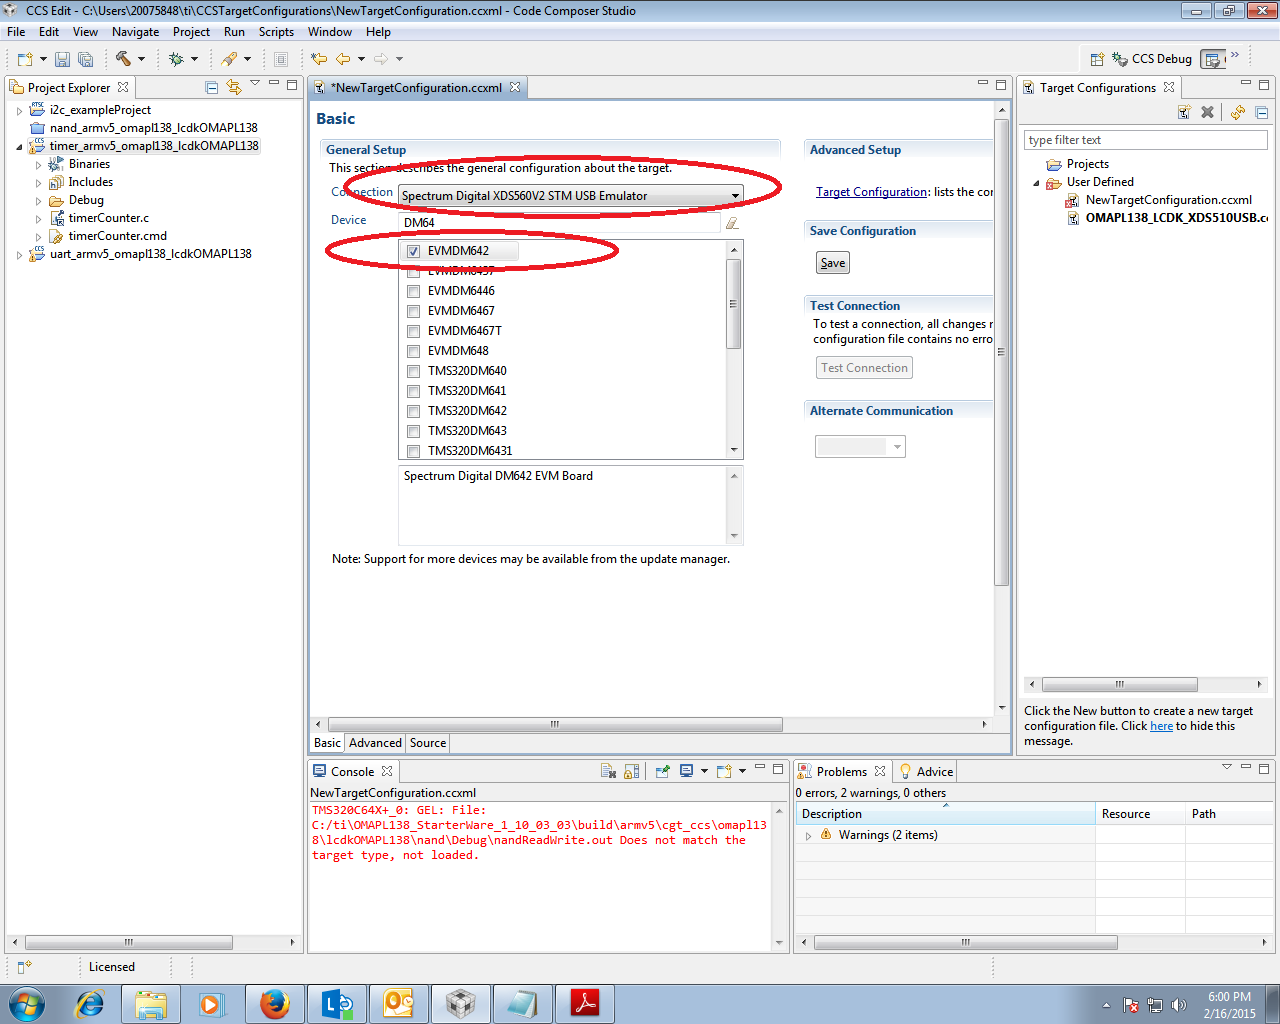The image size is (1280, 1024).
Task: Check the EVMDM648 device checkbox
Action: [x=413, y=351]
